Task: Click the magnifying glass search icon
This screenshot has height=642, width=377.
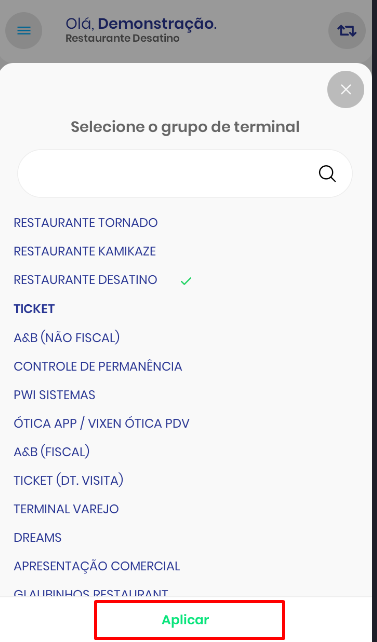Action: [x=327, y=174]
